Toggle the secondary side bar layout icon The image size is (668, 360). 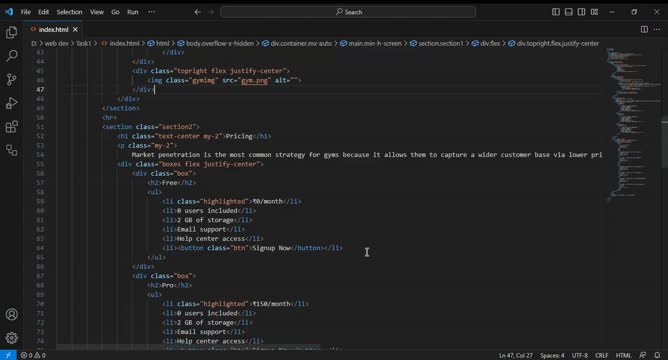coord(581,12)
